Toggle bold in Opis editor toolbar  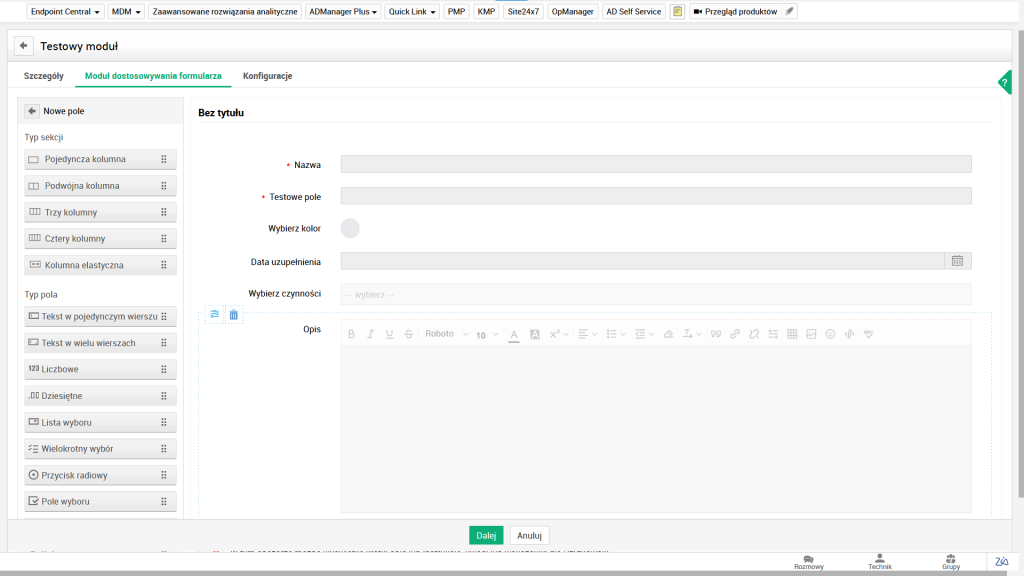point(351,334)
